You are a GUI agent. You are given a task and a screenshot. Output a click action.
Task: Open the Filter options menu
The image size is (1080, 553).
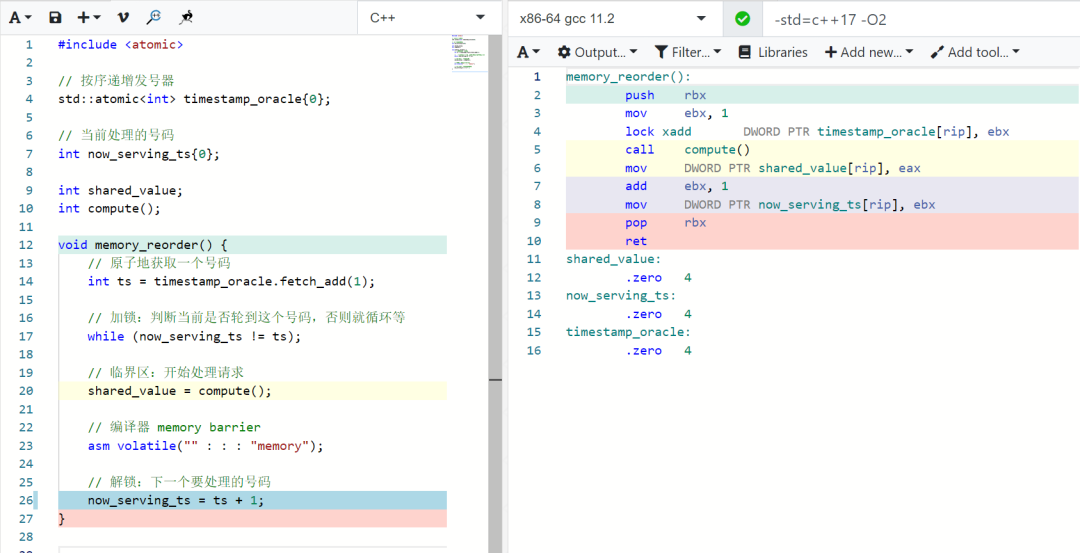click(688, 52)
